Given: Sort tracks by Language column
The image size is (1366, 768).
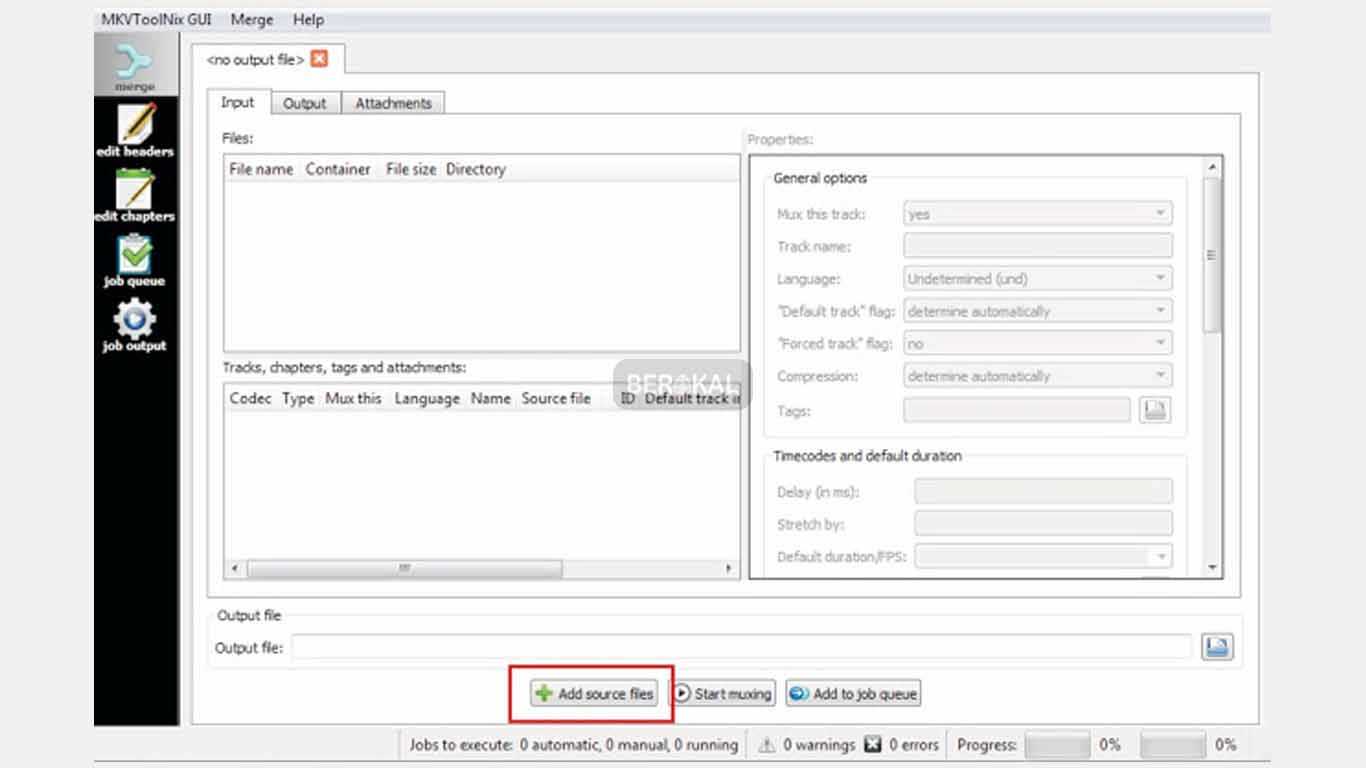Looking at the screenshot, I should [x=427, y=398].
